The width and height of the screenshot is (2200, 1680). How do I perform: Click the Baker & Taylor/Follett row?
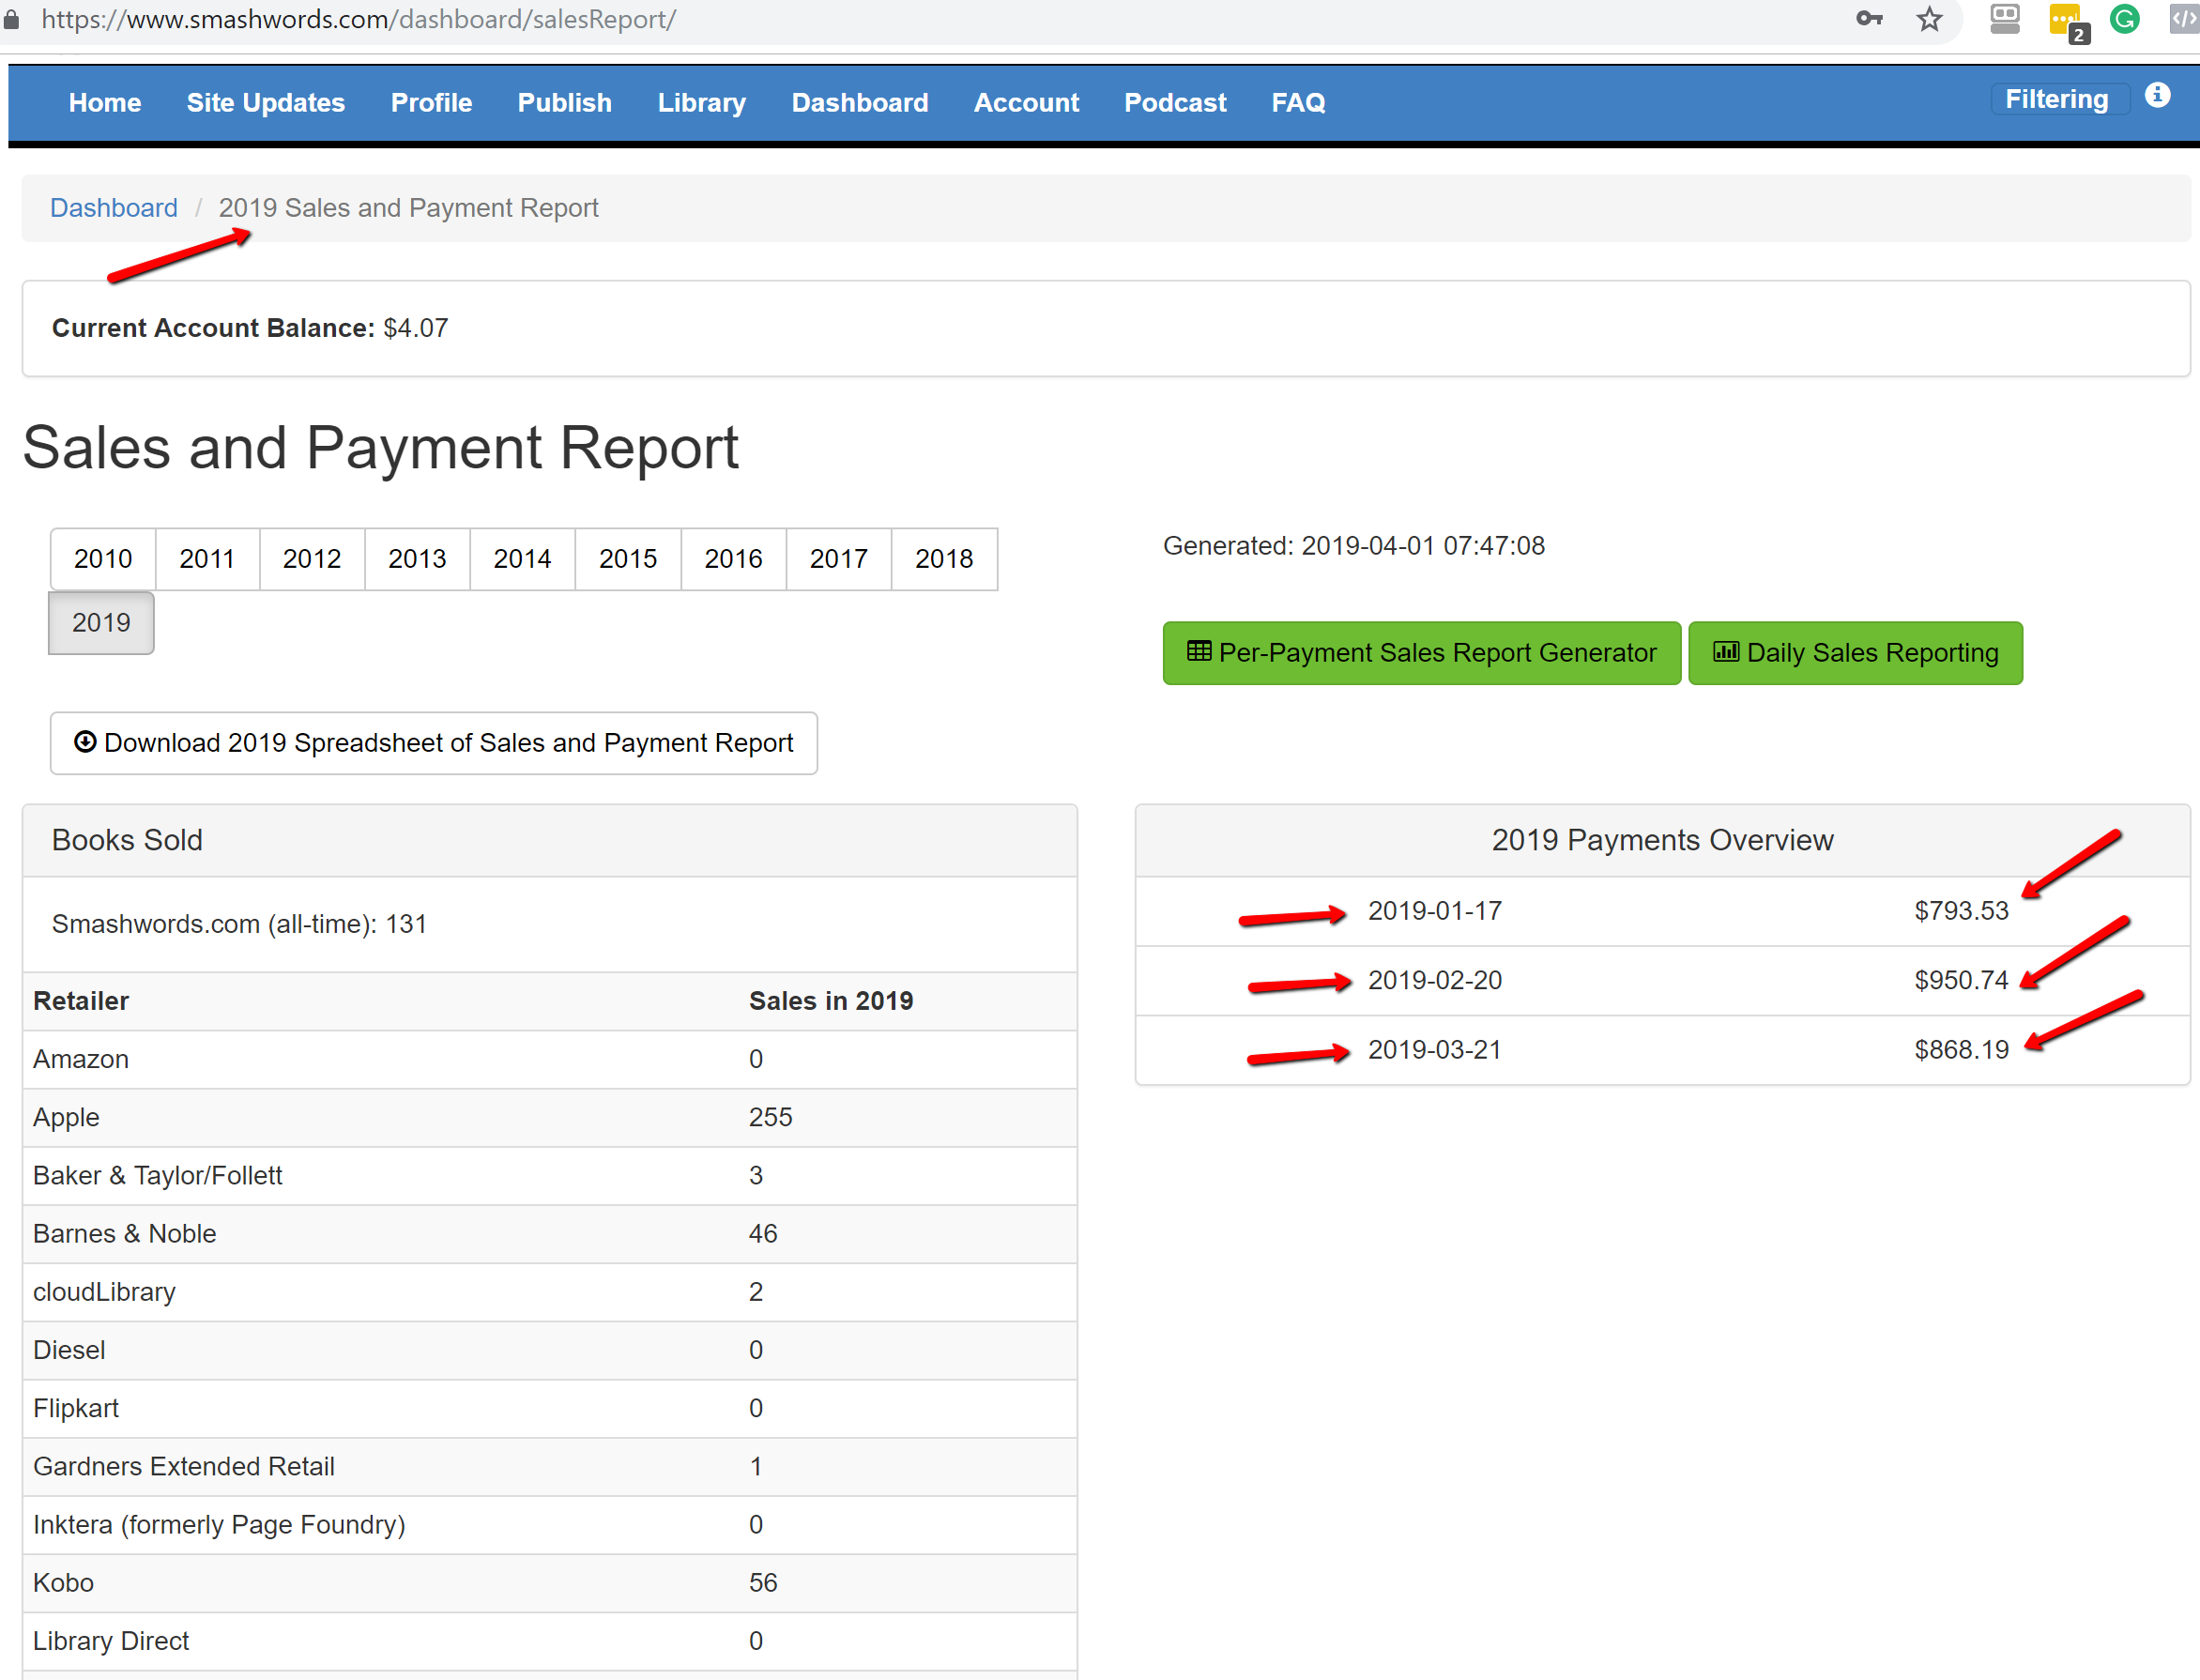550,1176
